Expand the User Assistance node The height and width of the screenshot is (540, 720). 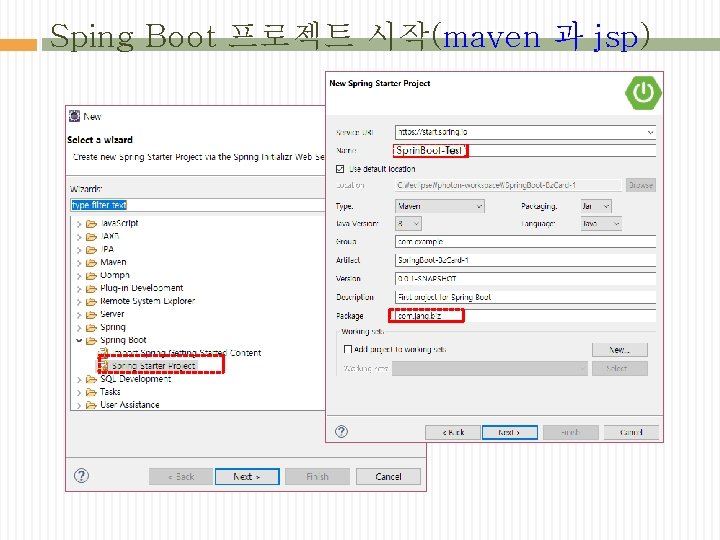[x=79, y=405]
